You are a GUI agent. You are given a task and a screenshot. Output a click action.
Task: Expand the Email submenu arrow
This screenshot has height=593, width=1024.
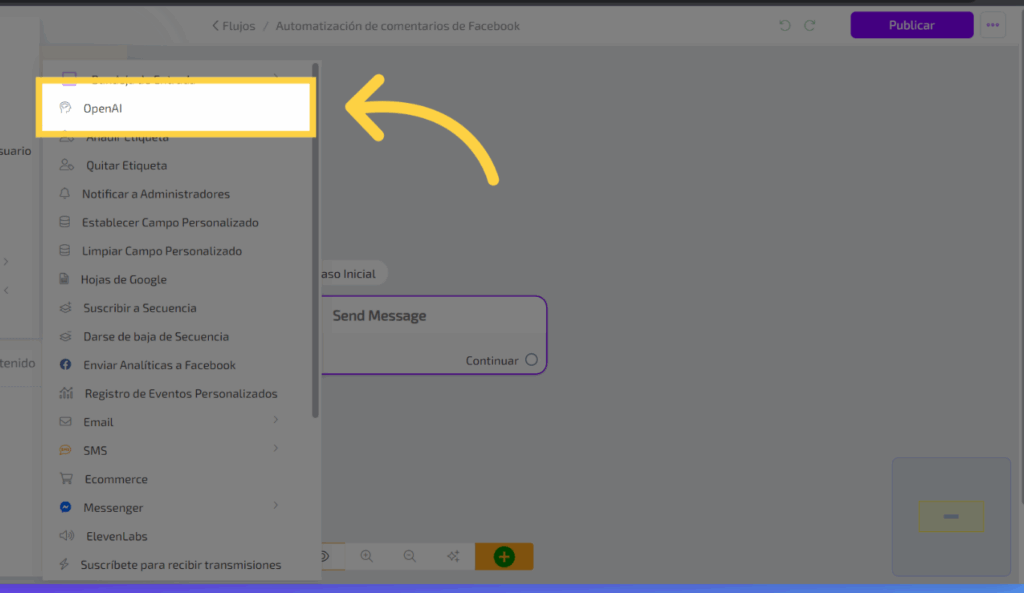tap(275, 421)
